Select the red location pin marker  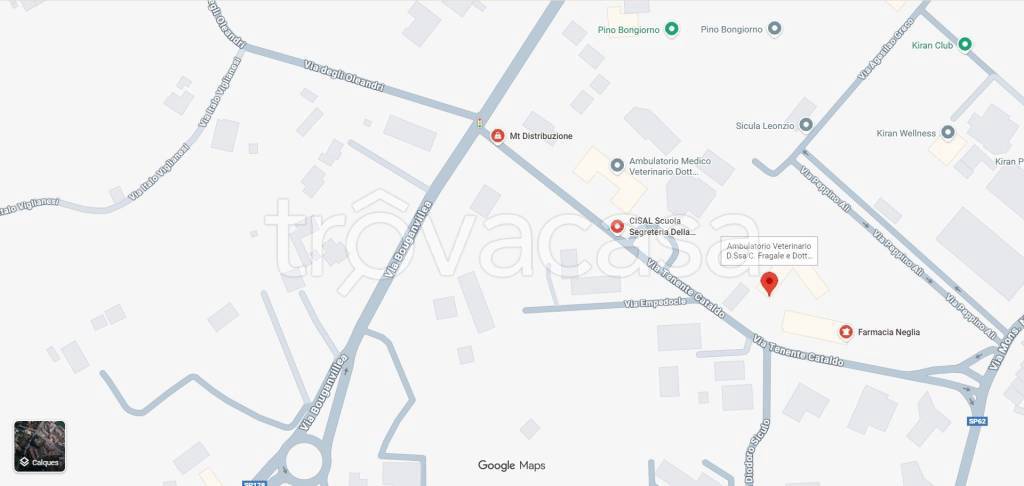click(x=769, y=284)
